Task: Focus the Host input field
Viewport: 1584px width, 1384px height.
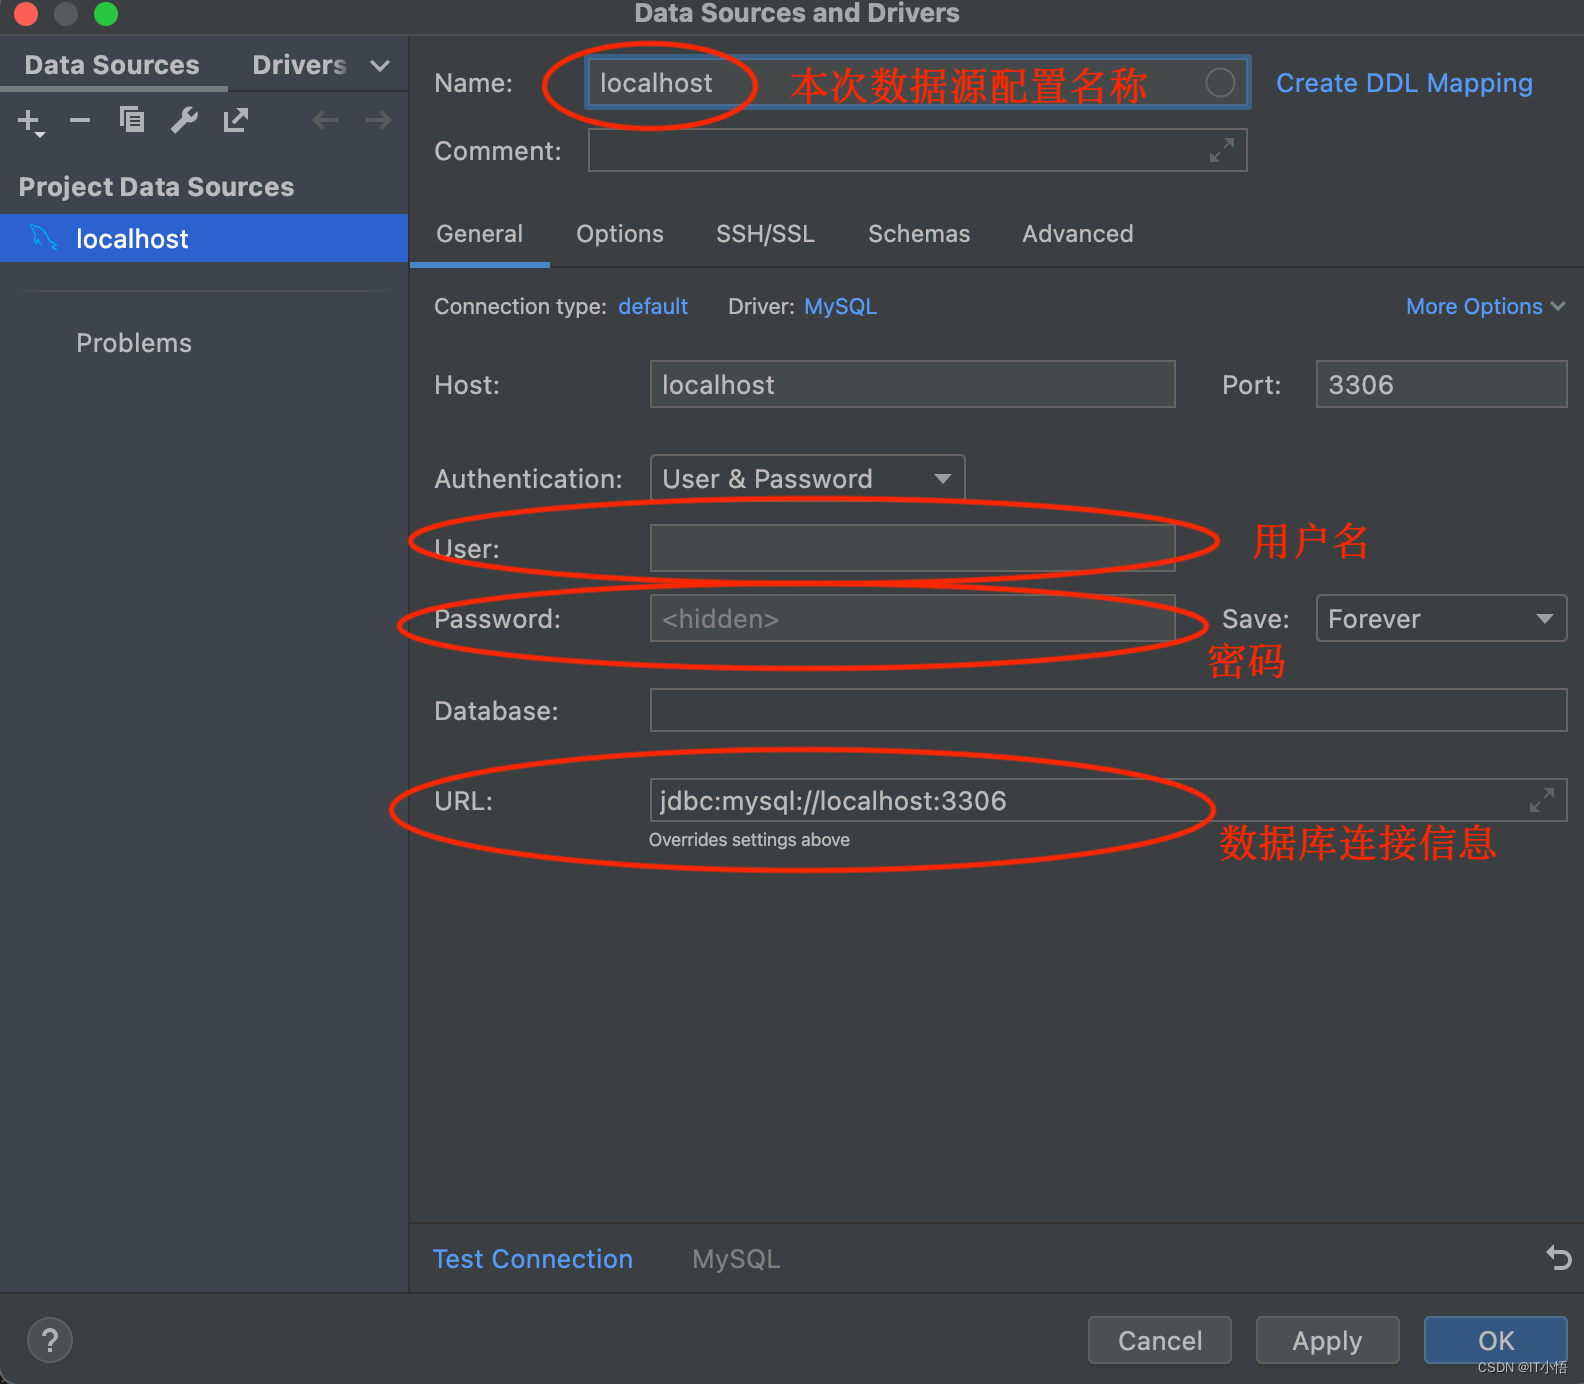Action: (912, 384)
